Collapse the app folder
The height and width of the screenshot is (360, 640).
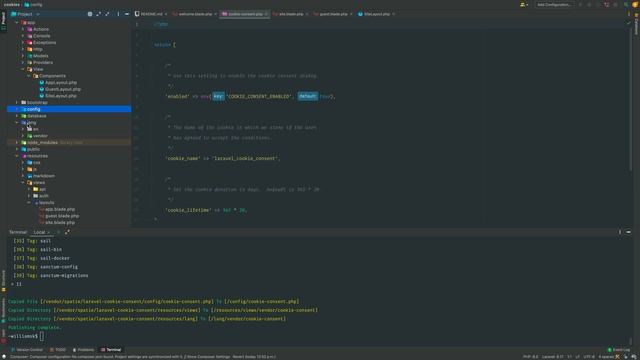click(17, 22)
